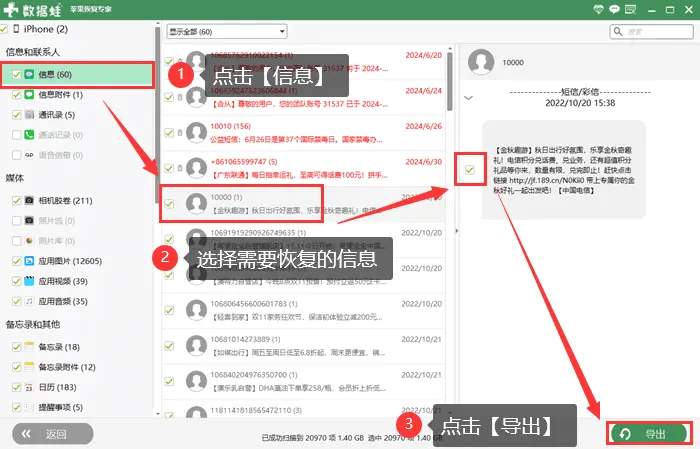The image size is (700, 449).
Task: Uncheck the 相机胶卷 (211) checkbox
Action: [17, 200]
